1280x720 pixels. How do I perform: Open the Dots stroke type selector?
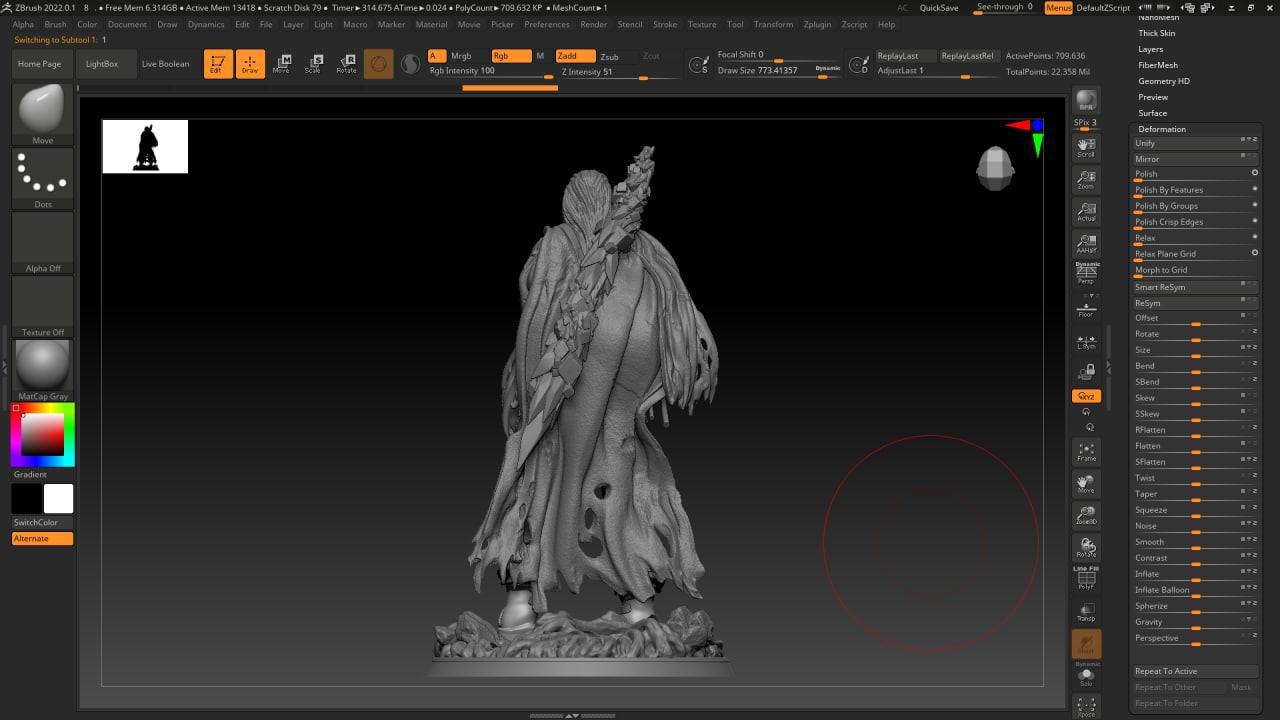click(x=42, y=178)
